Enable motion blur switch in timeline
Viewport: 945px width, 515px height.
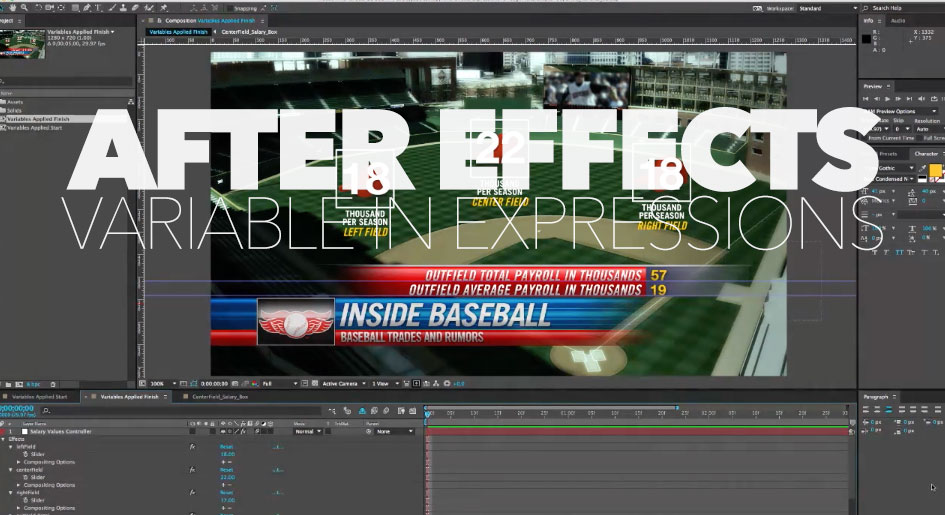tap(386, 411)
